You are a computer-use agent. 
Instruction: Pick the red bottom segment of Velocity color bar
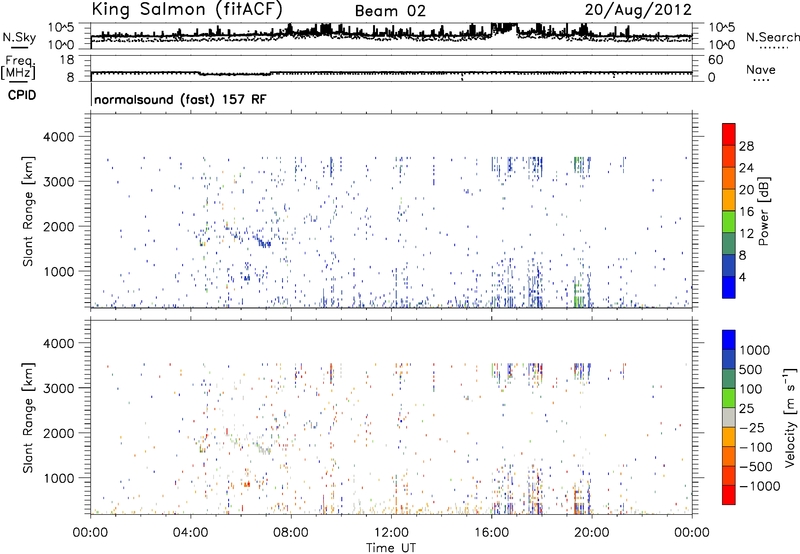click(x=729, y=495)
